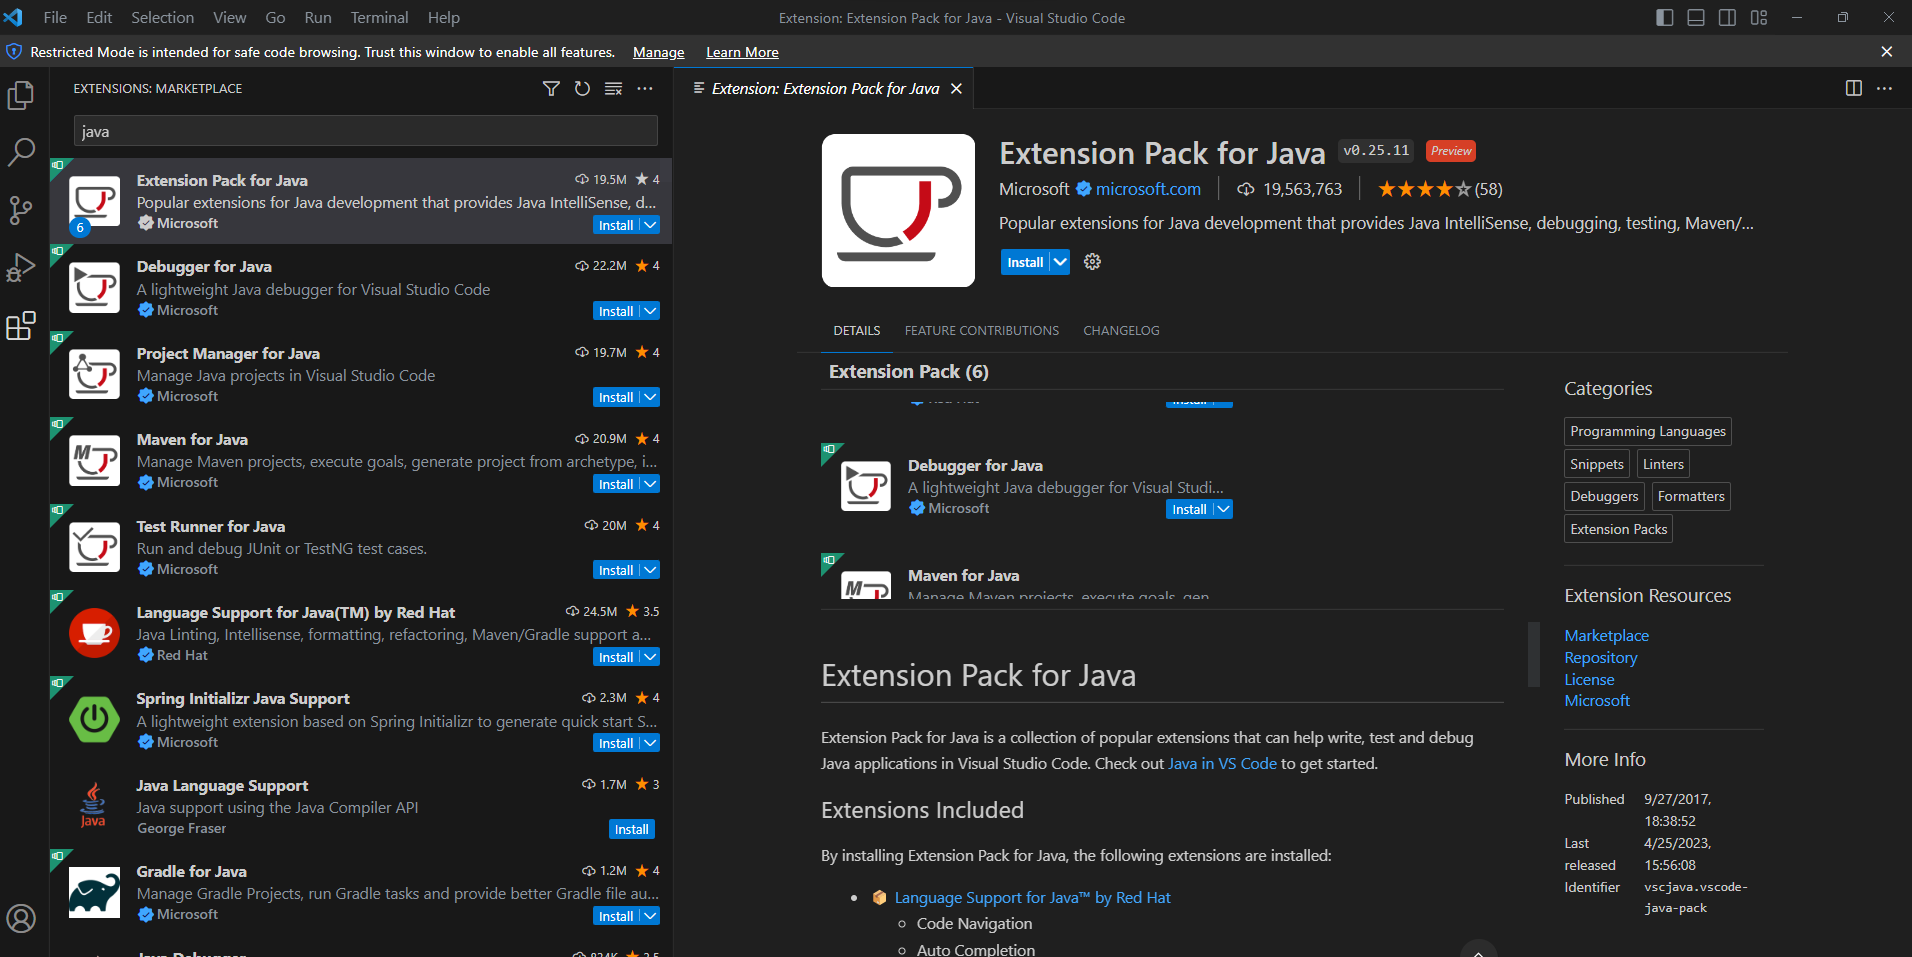
Task: Select Debuggers category tag
Action: click(x=1604, y=496)
